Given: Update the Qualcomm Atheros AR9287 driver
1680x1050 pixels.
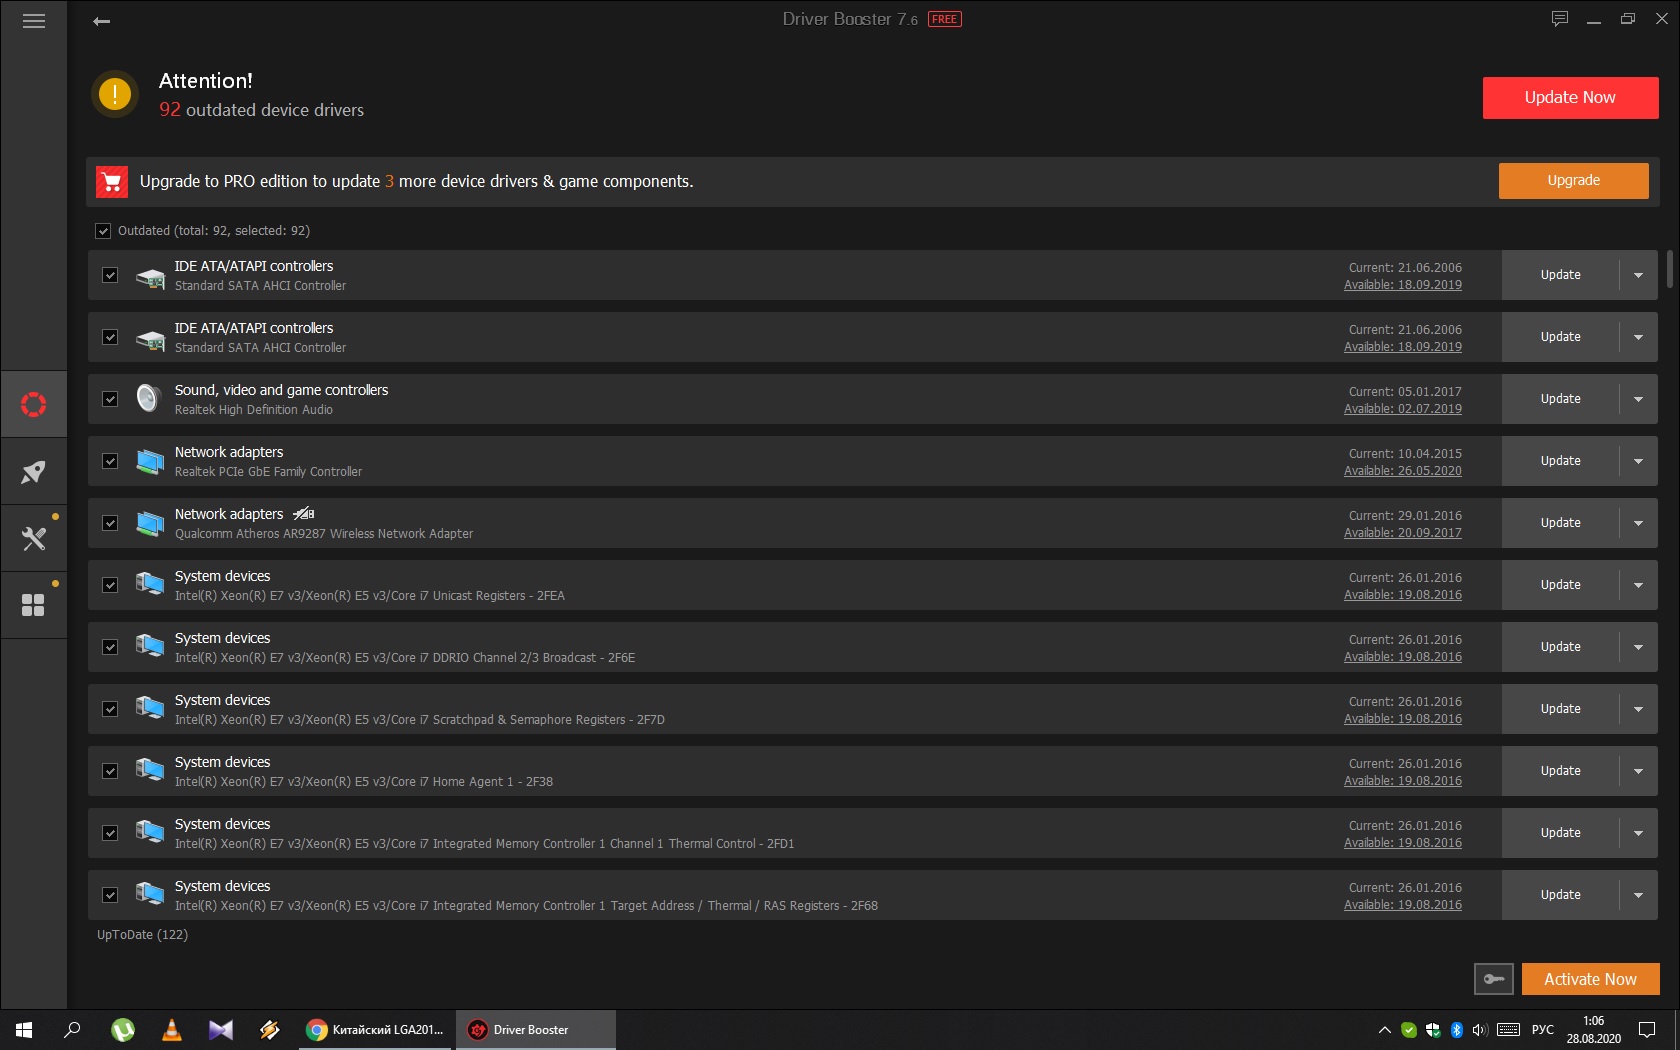Looking at the screenshot, I should coord(1560,523).
